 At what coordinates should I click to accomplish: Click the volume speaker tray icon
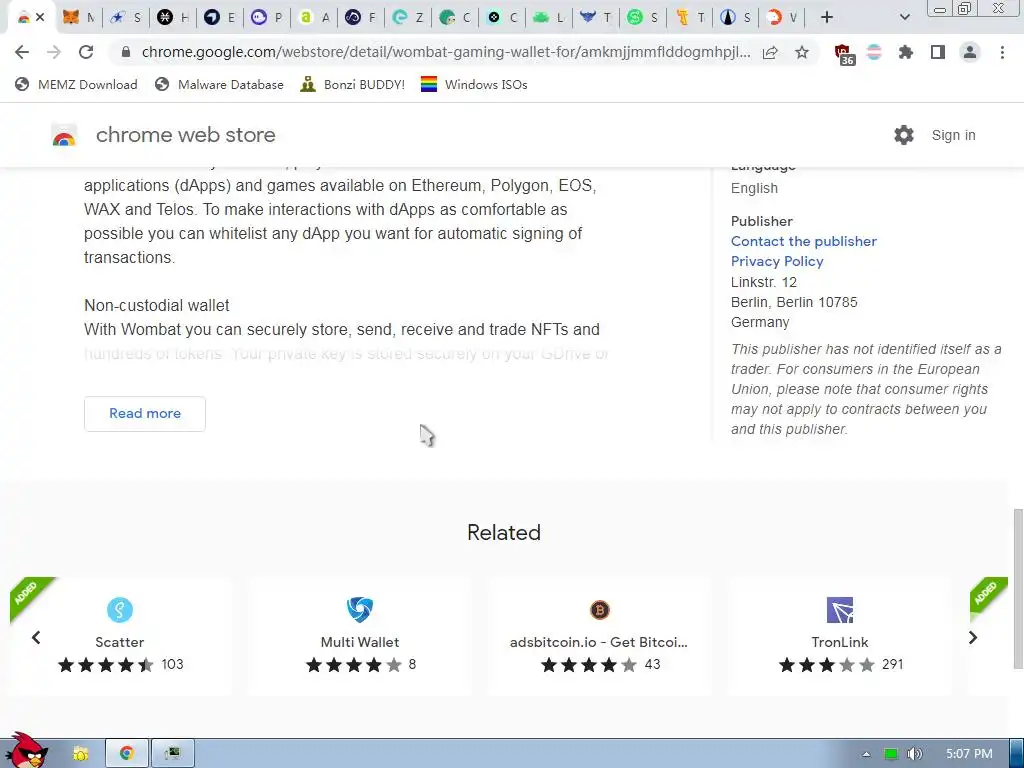(914, 754)
